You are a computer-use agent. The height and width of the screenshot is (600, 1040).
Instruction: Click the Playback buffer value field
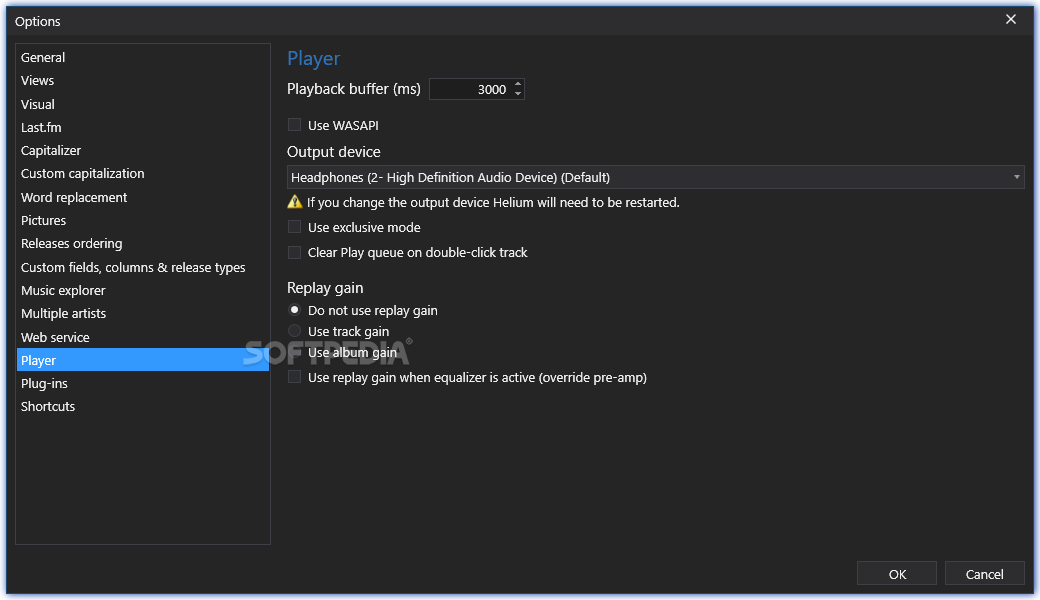pos(470,90)
